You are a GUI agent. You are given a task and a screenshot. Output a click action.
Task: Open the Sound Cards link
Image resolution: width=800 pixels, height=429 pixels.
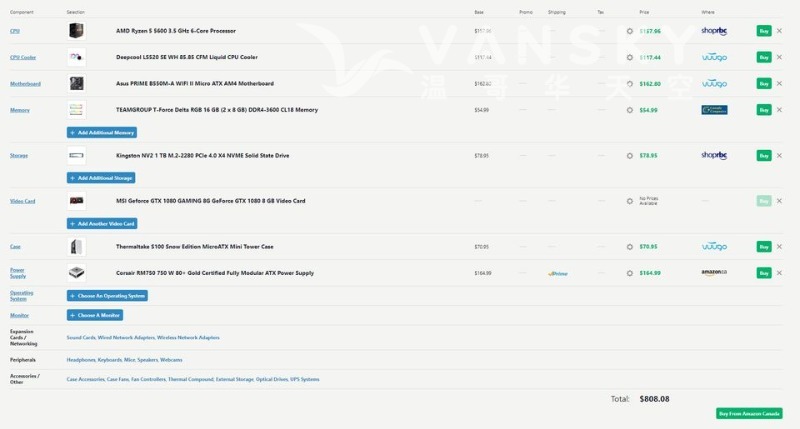[80, 337]
